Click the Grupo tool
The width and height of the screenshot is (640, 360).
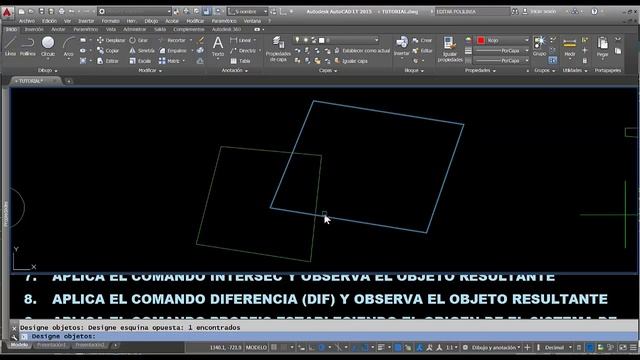click(539, 46)
